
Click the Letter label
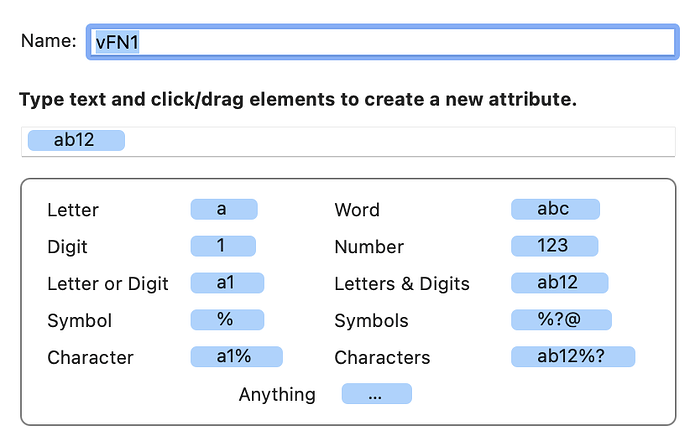pos(73,210)
